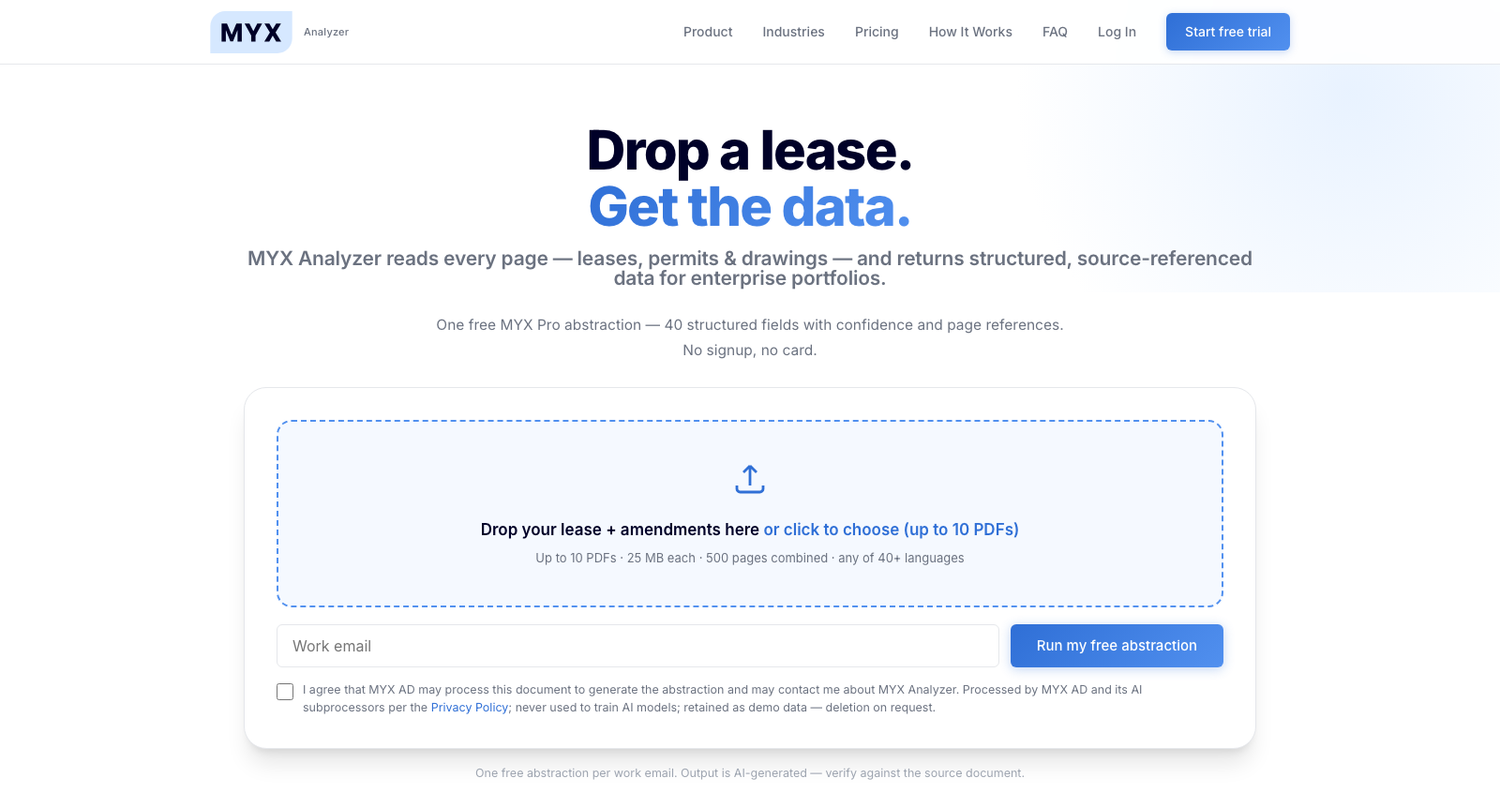Open the Privacy Policy link
The width and height of the screenshot is (1500, 806).
click(470, 707)
